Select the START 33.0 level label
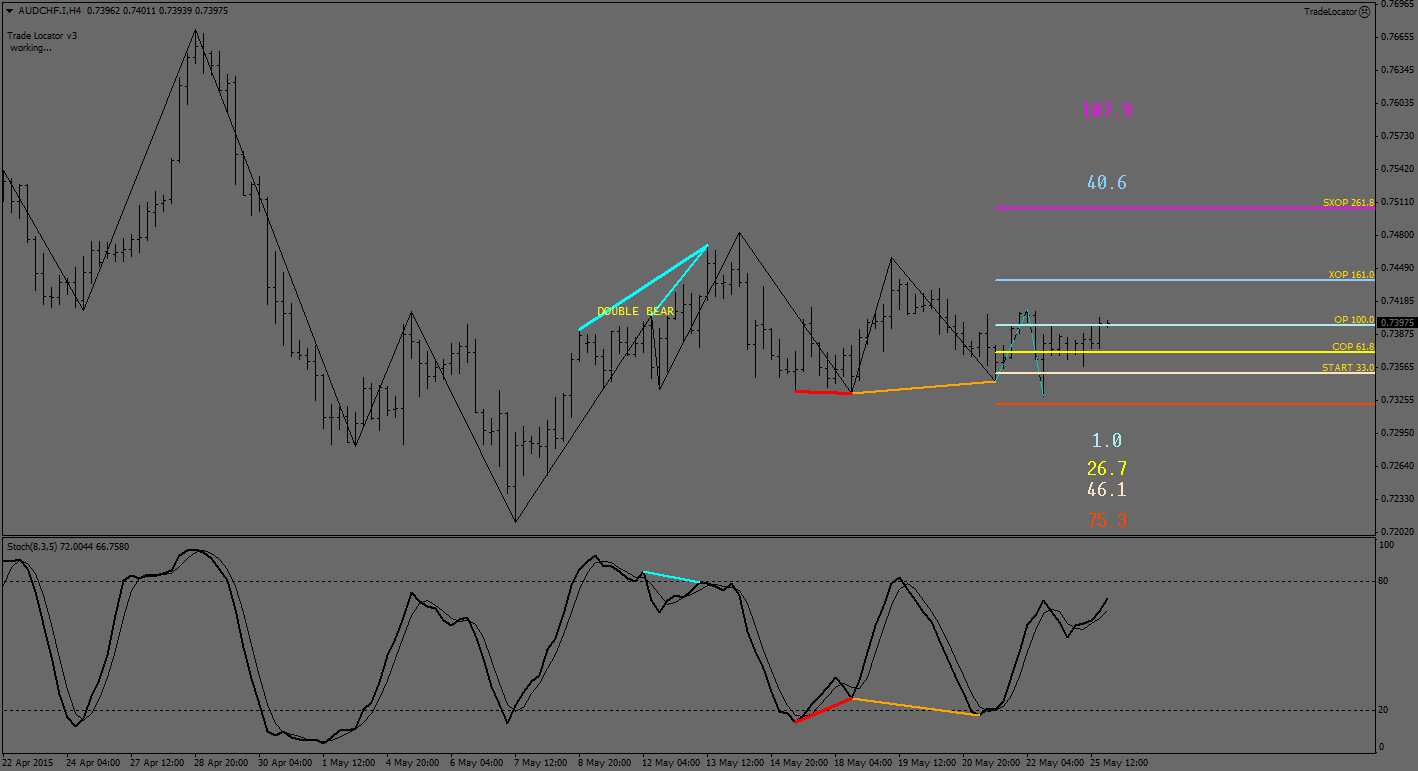This screenshot has width=1418, height=771. 1347,368
